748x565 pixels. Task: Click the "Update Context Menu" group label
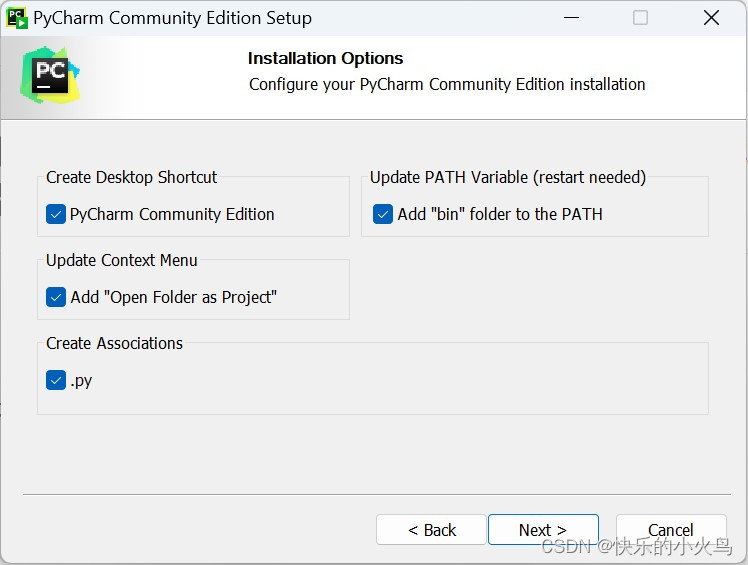click(122, 261)
